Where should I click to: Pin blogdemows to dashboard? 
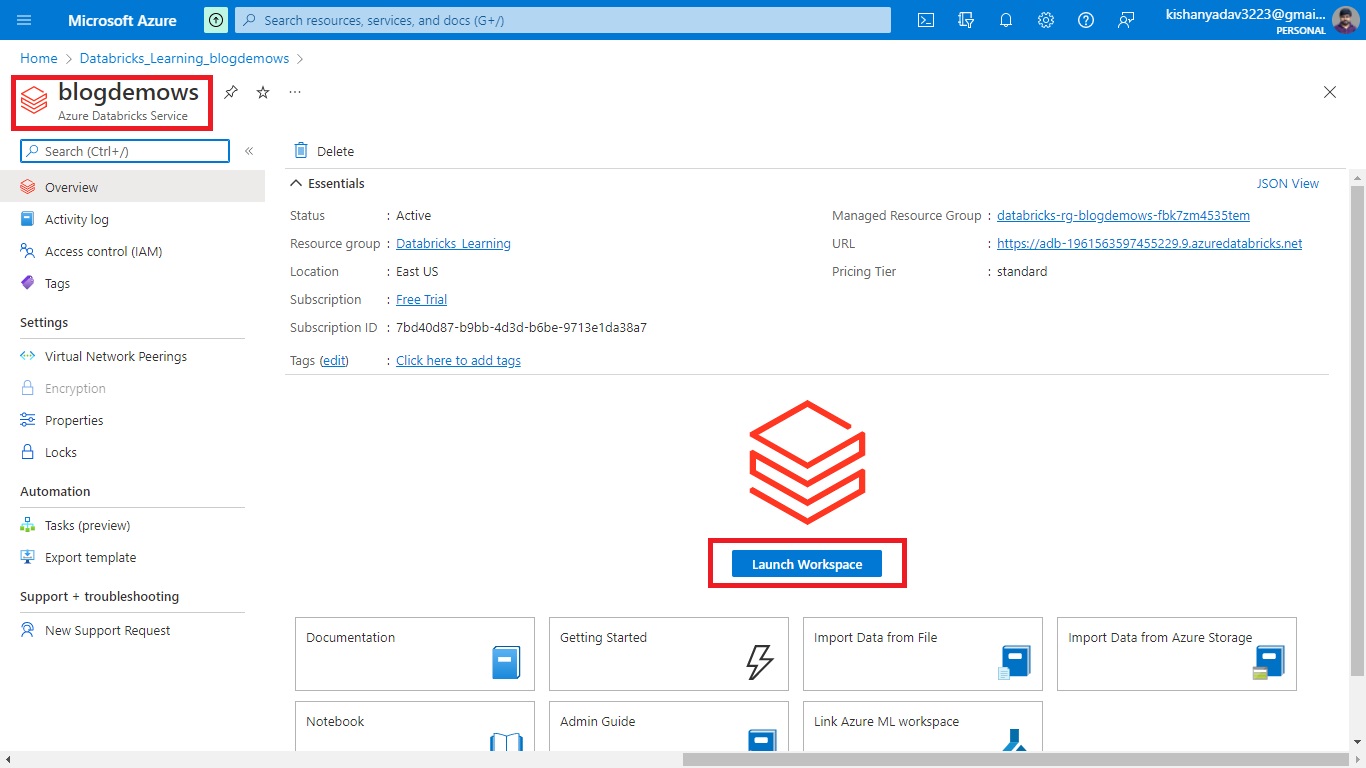click(231, 92)
